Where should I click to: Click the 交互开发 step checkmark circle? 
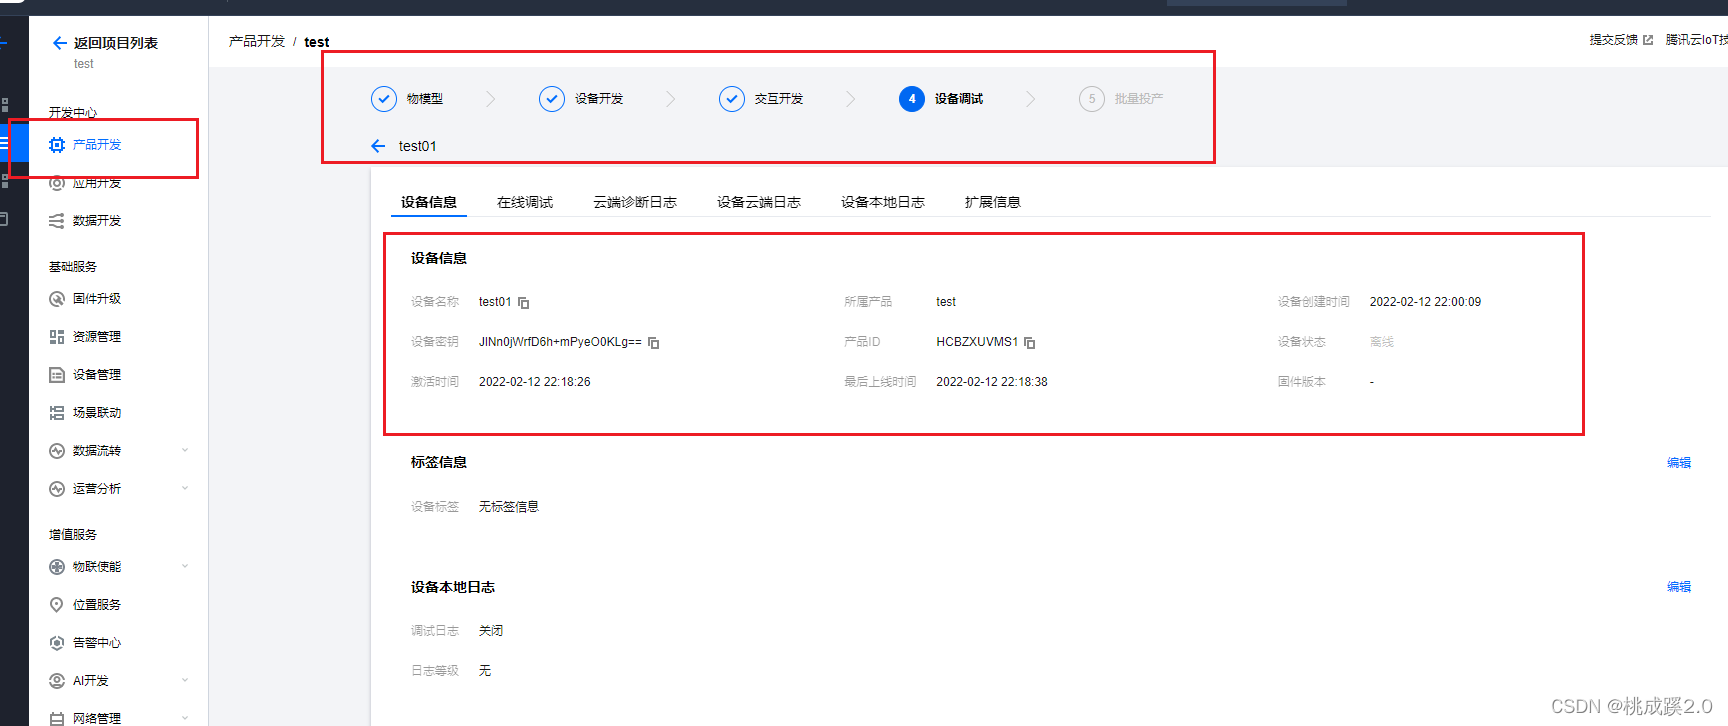732,99
